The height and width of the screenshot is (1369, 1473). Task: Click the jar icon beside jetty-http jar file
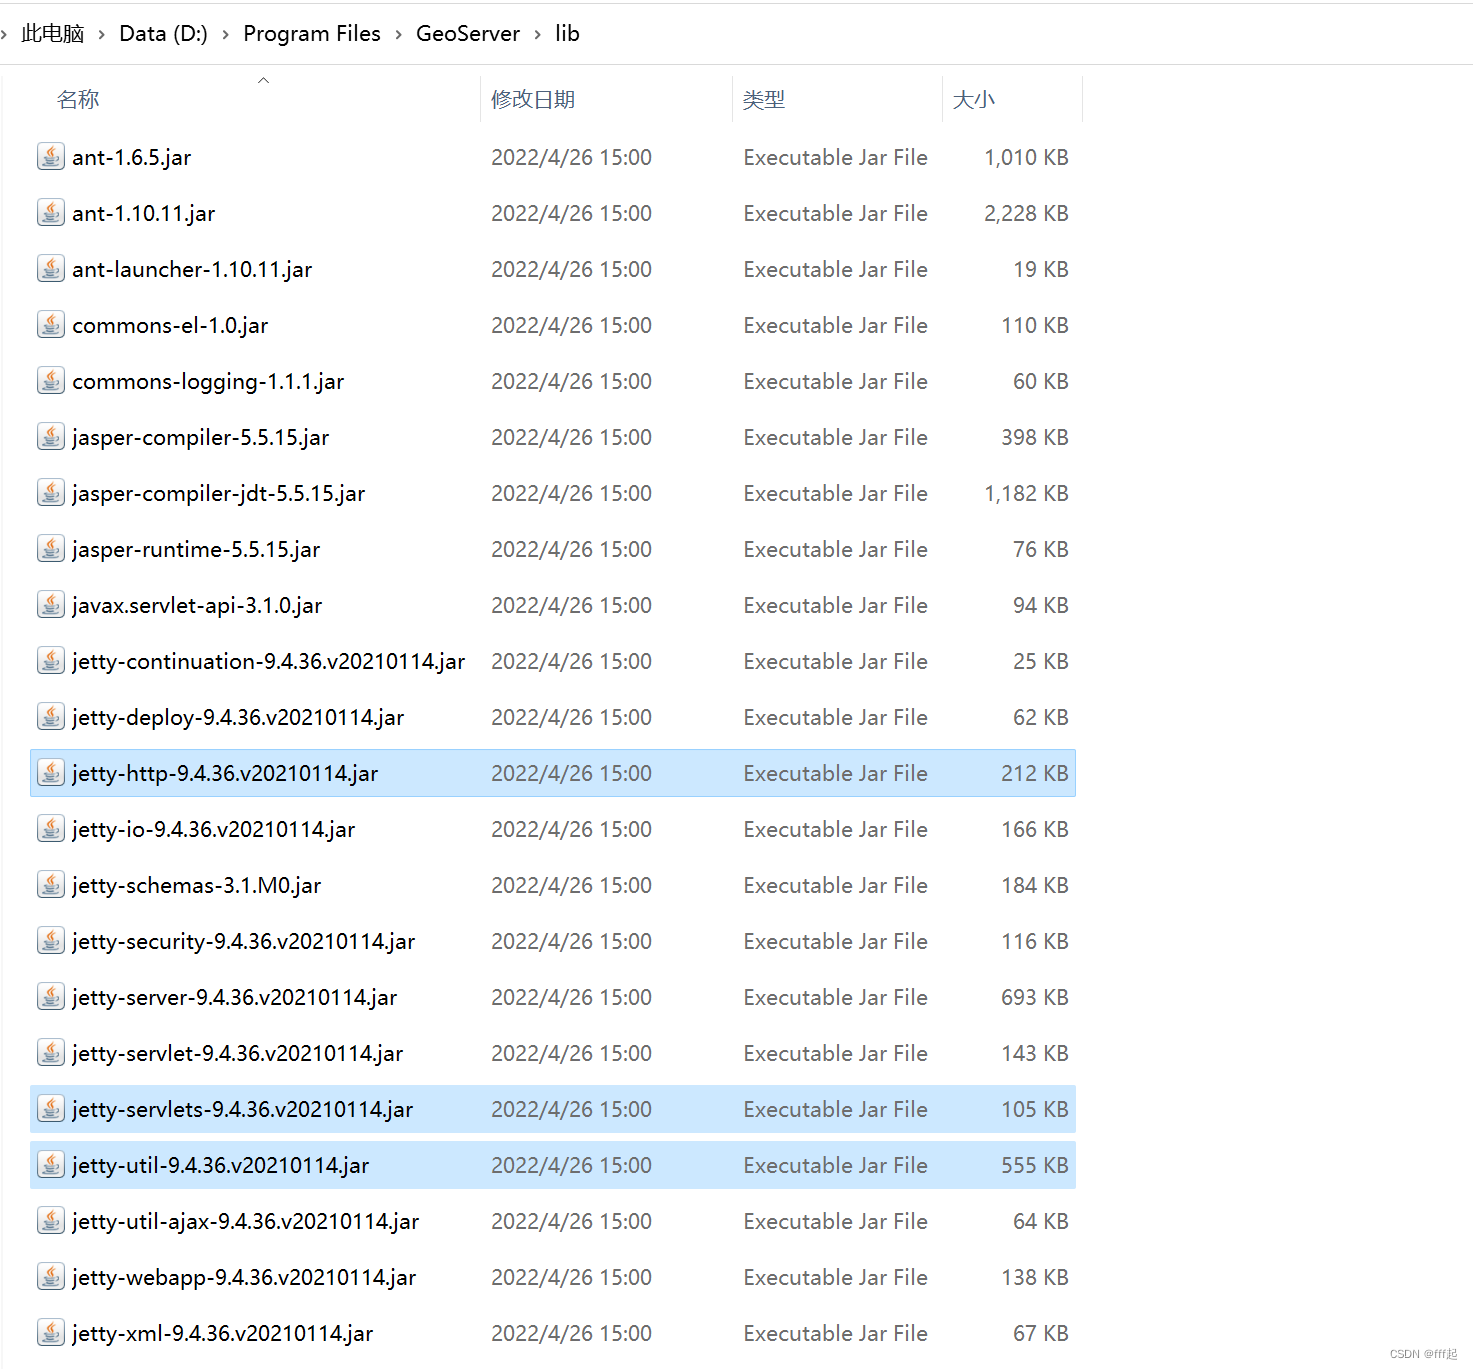pos(50,773)
